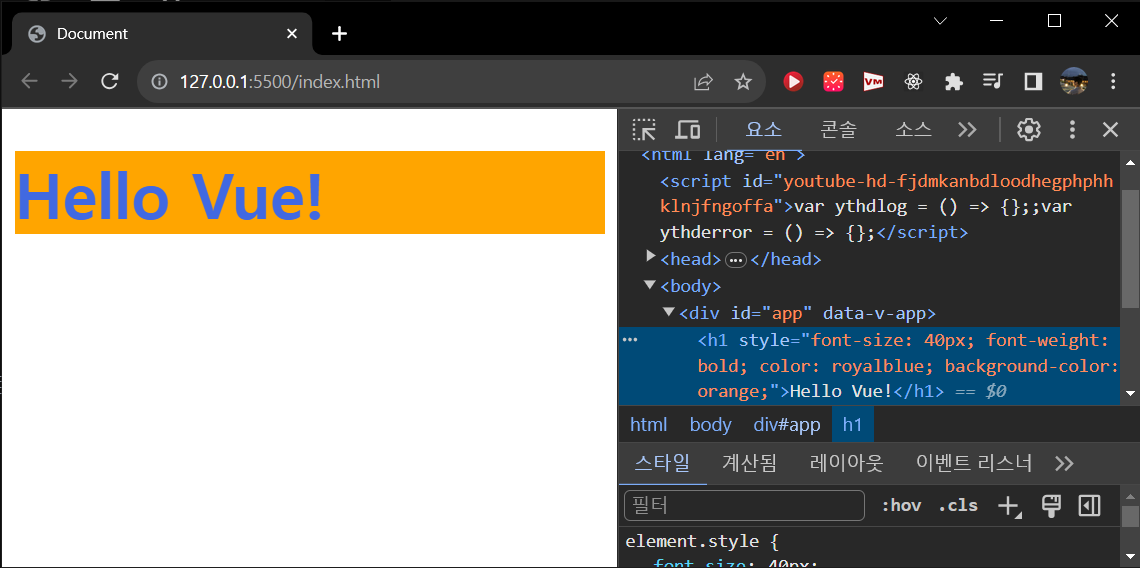Open the 레이아웃 tab
Screen dimensions: 1140x568
[x=846, y=463]
